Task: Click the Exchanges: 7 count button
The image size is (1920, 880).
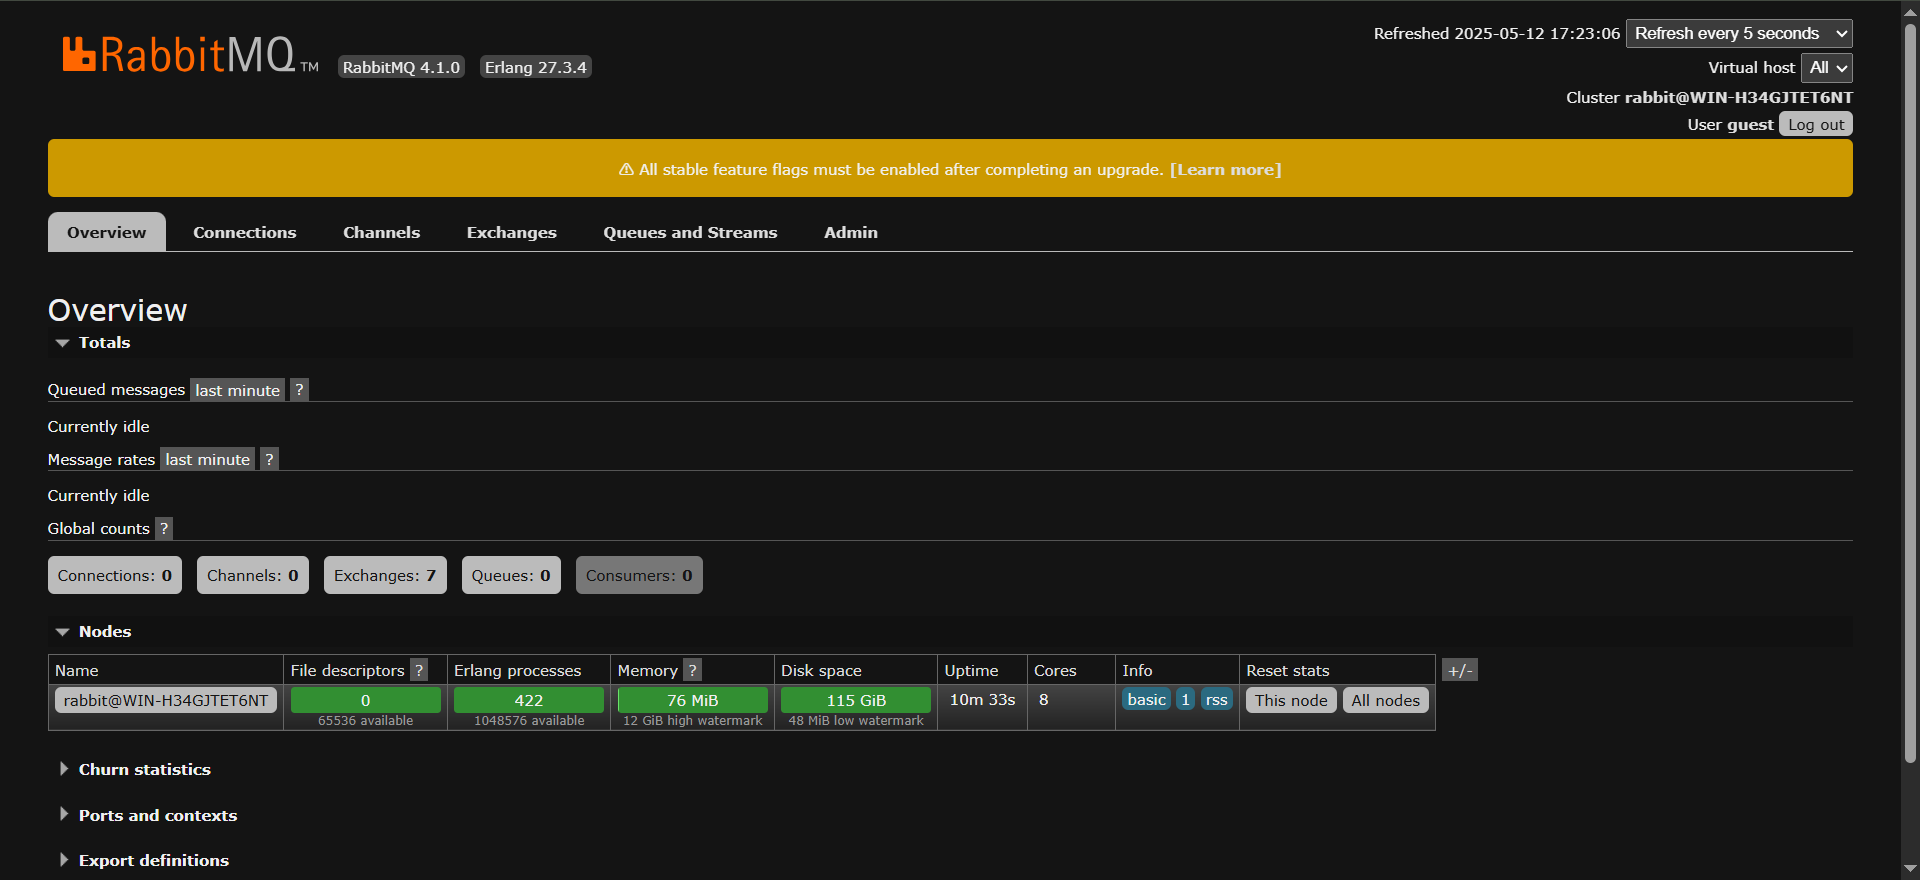Action: 385,575
